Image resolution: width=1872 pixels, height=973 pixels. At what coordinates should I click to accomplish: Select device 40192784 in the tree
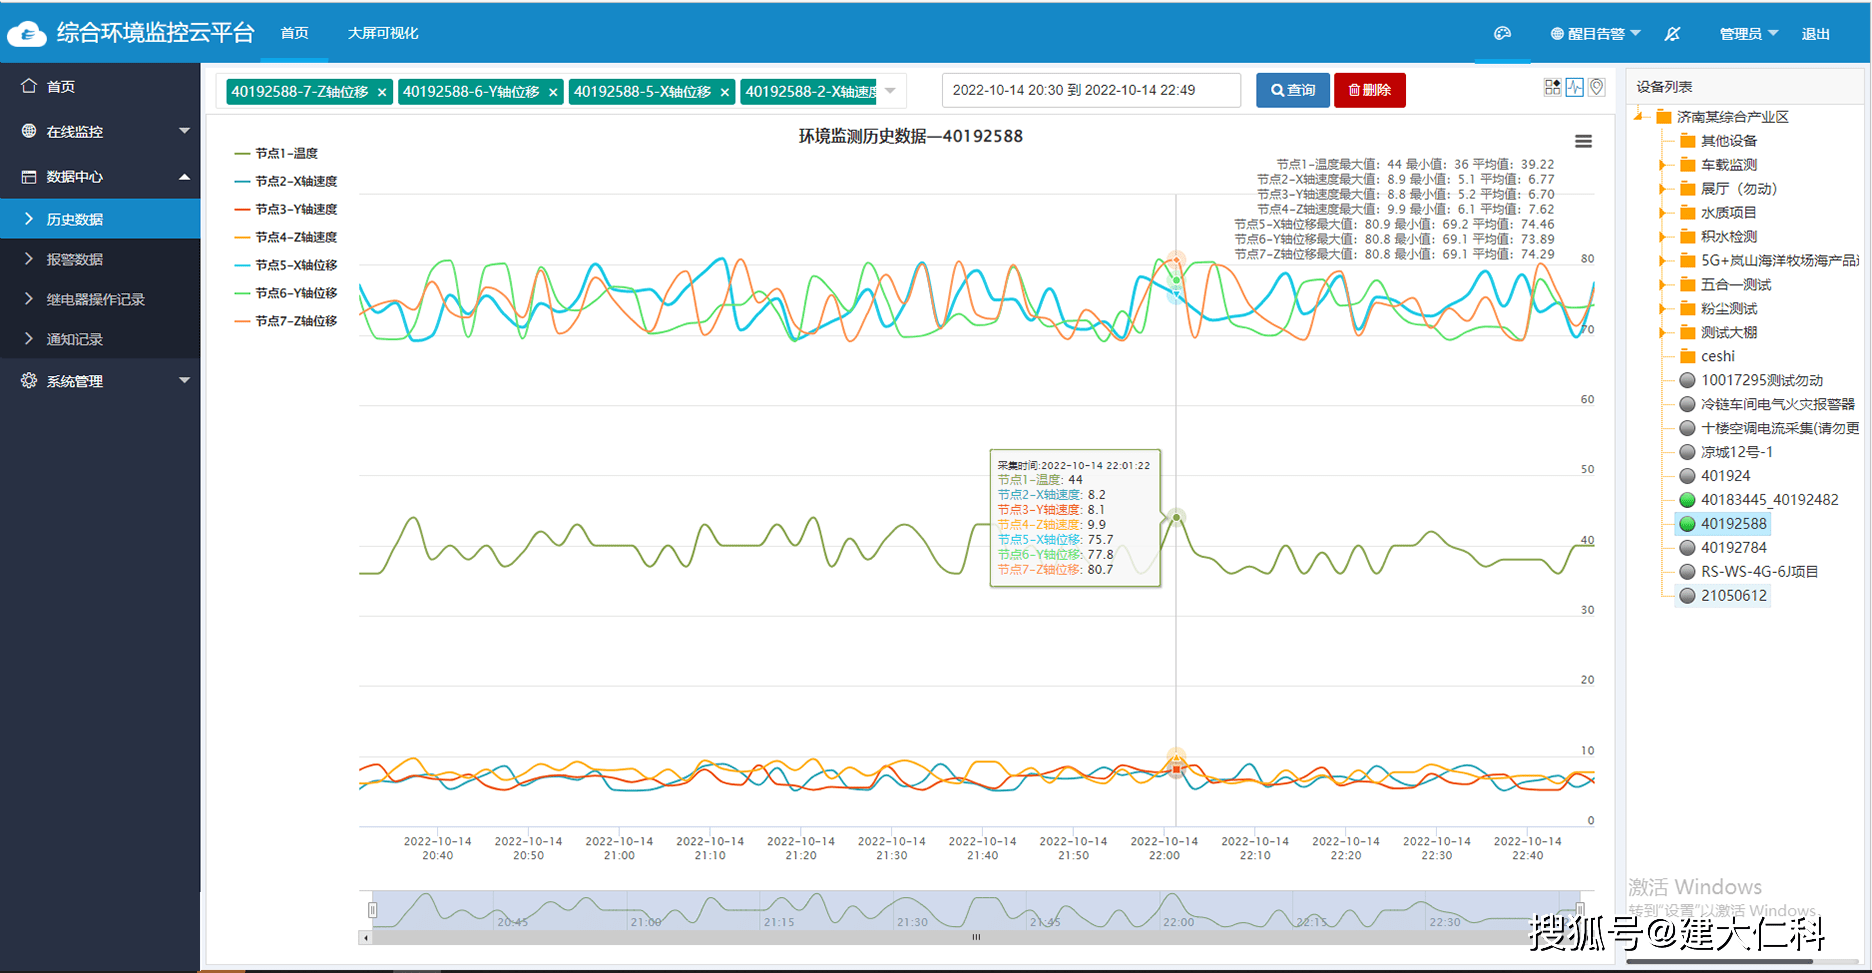coord(1733,548)
